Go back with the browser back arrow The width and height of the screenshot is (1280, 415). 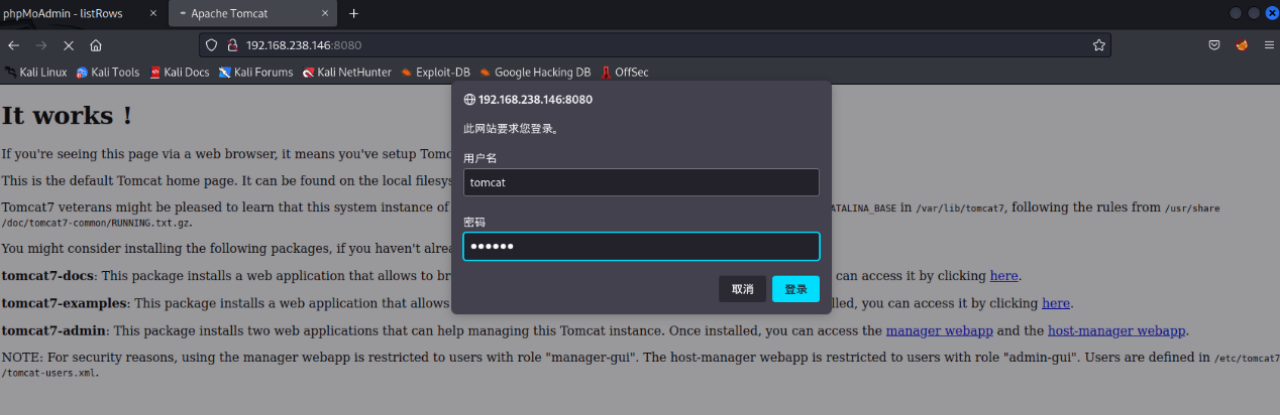pos(14,45)
